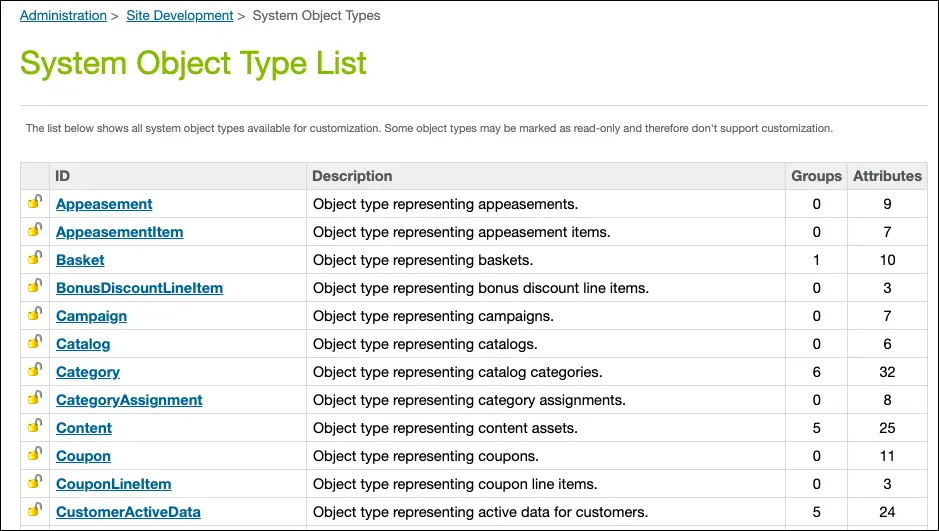Screen dimensions: 939x531
Task: Click attributes value 10 in Basket row
Action: pyautogui.click(x=887, y=260)
